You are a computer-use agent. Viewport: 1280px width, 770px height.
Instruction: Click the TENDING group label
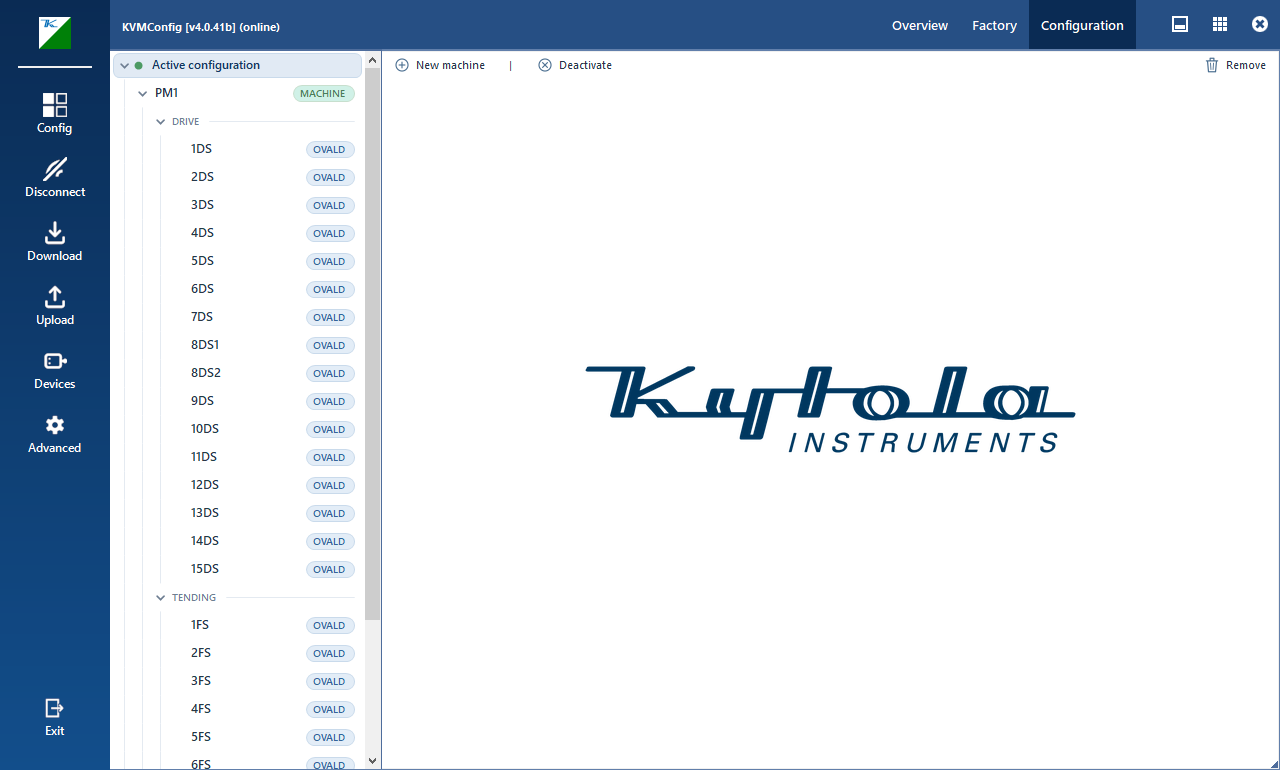[x=194, y=598]
